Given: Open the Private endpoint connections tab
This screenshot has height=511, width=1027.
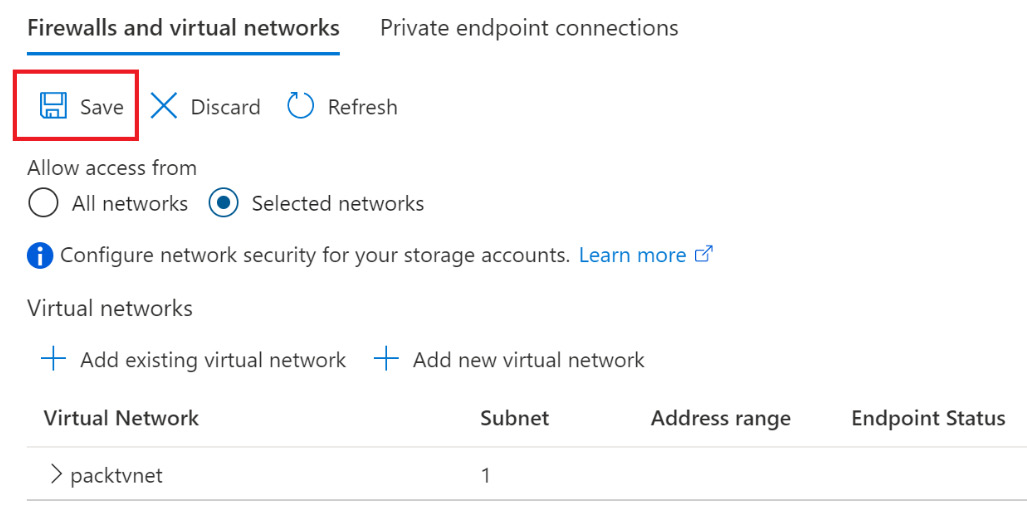Looking at the screenshot, I should pos(529,28).
